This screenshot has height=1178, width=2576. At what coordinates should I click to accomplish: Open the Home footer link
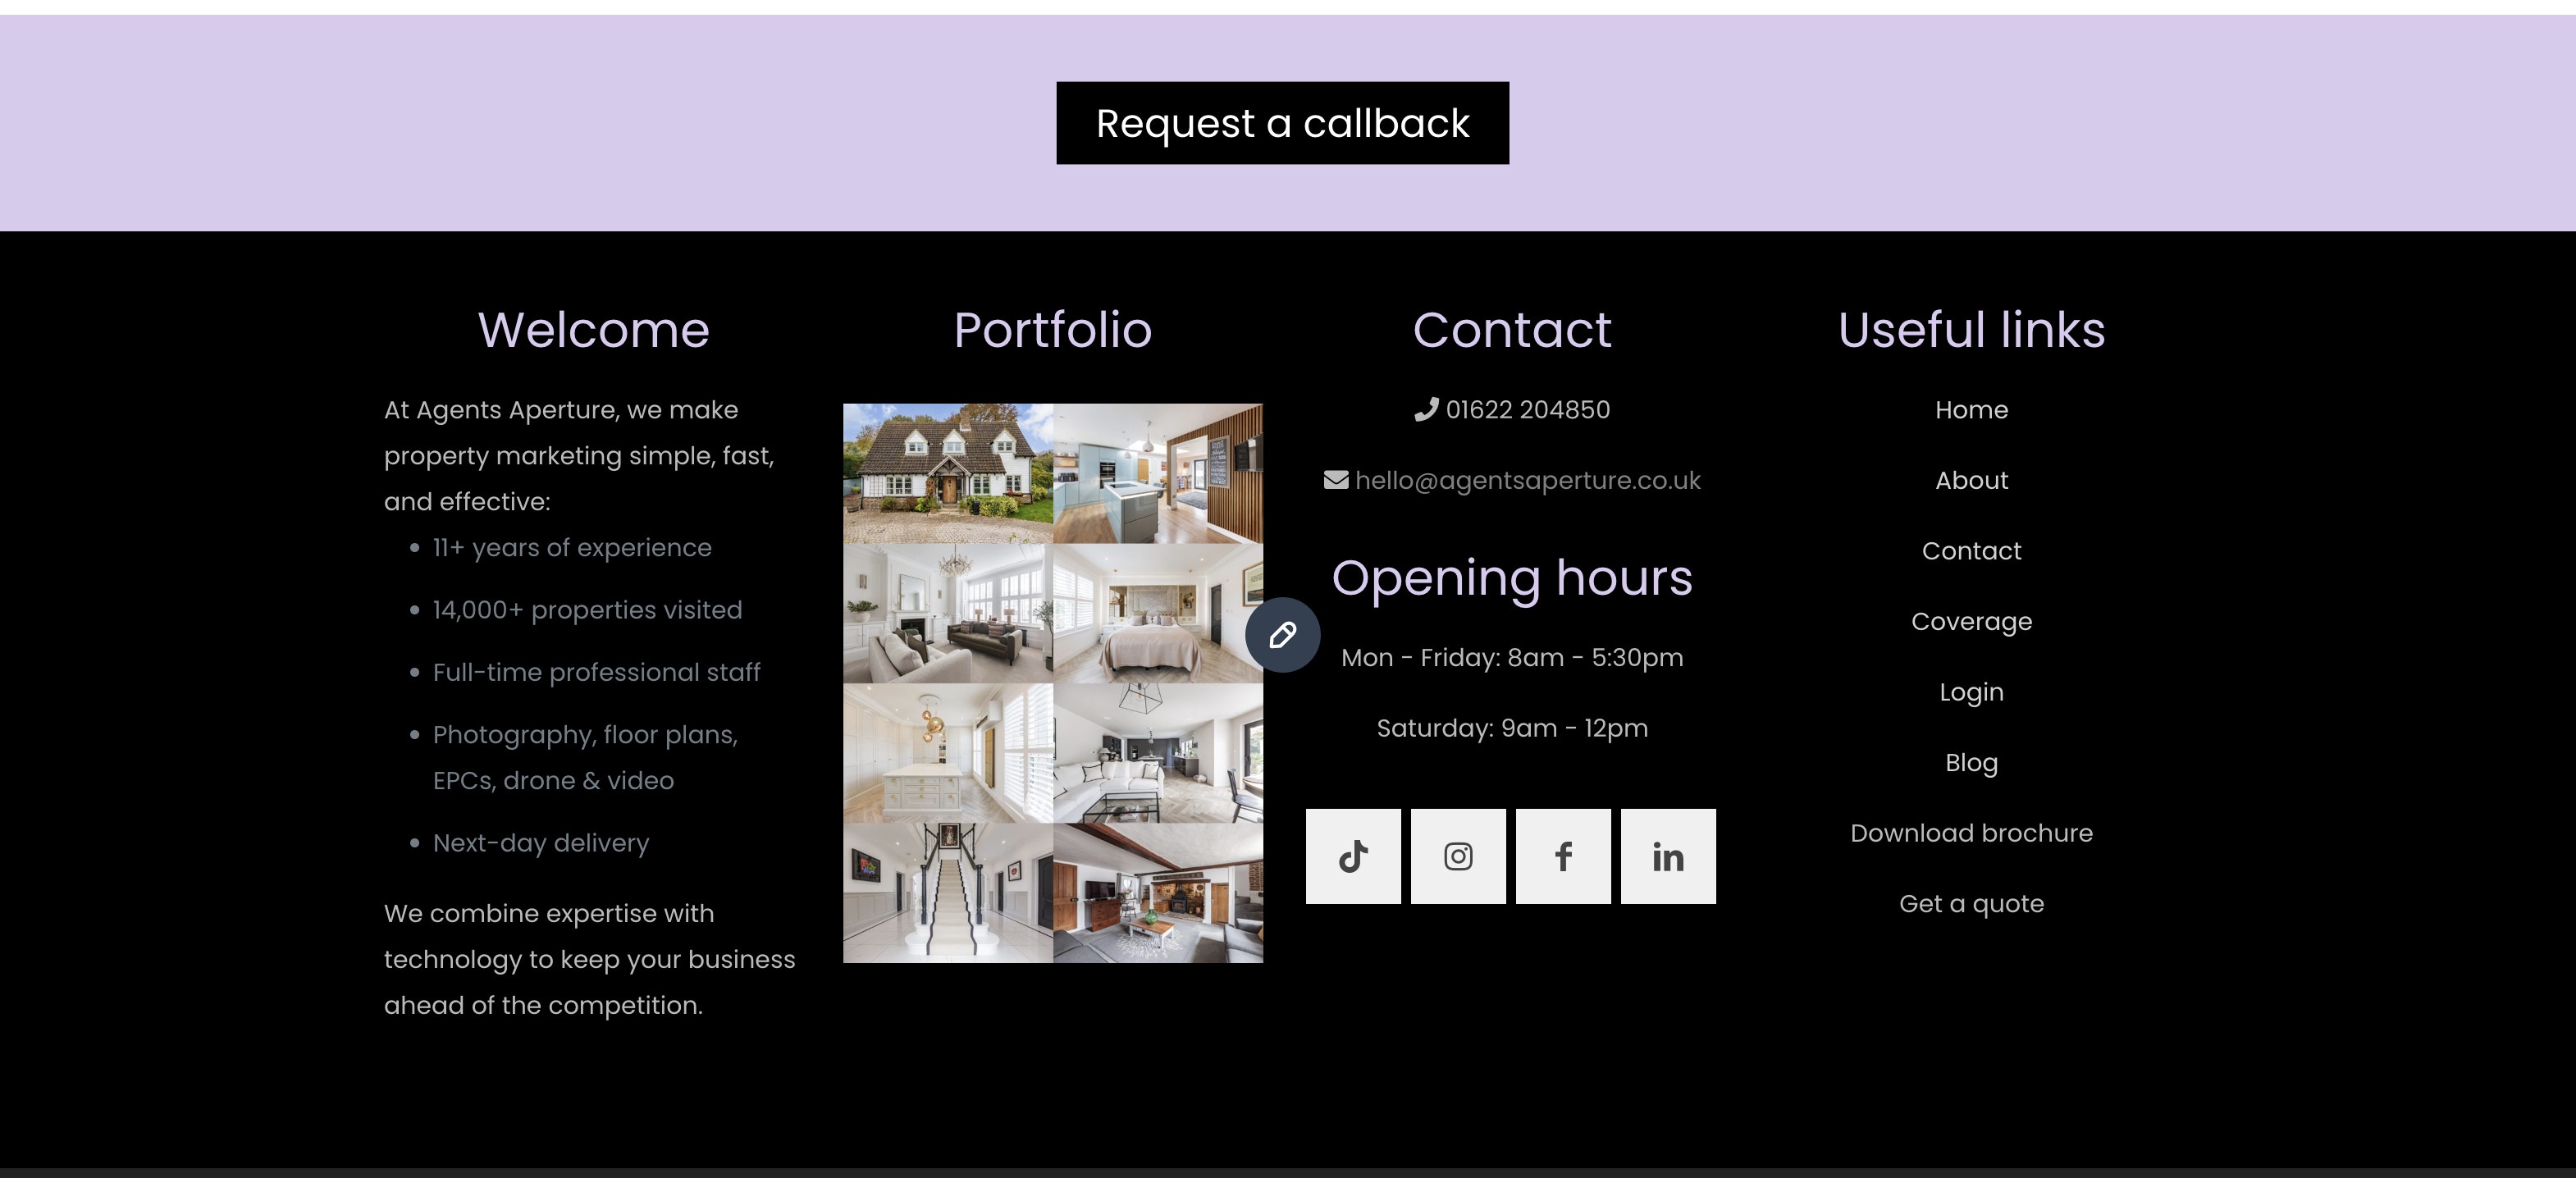pos(1971,410)
